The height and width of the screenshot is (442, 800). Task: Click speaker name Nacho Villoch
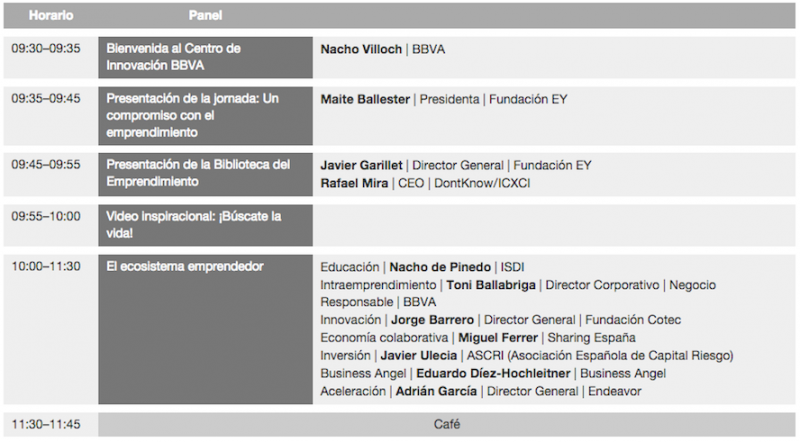click(x=361, y=48)
